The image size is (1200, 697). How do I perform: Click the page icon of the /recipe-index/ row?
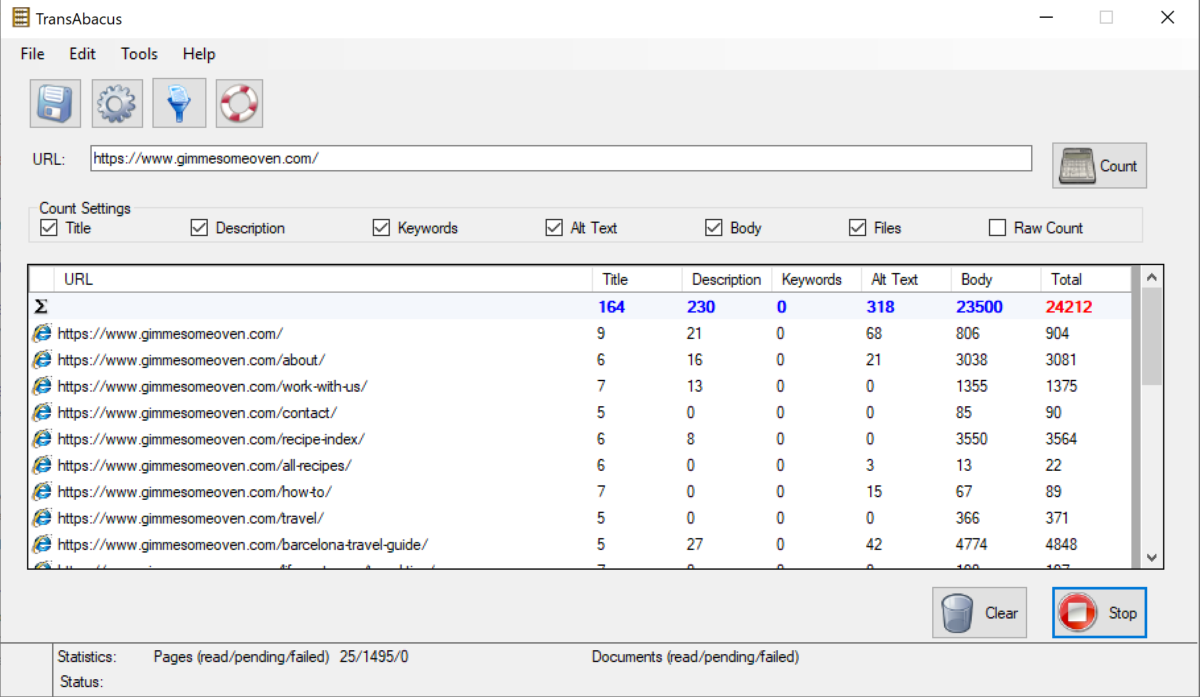point(42,439)
